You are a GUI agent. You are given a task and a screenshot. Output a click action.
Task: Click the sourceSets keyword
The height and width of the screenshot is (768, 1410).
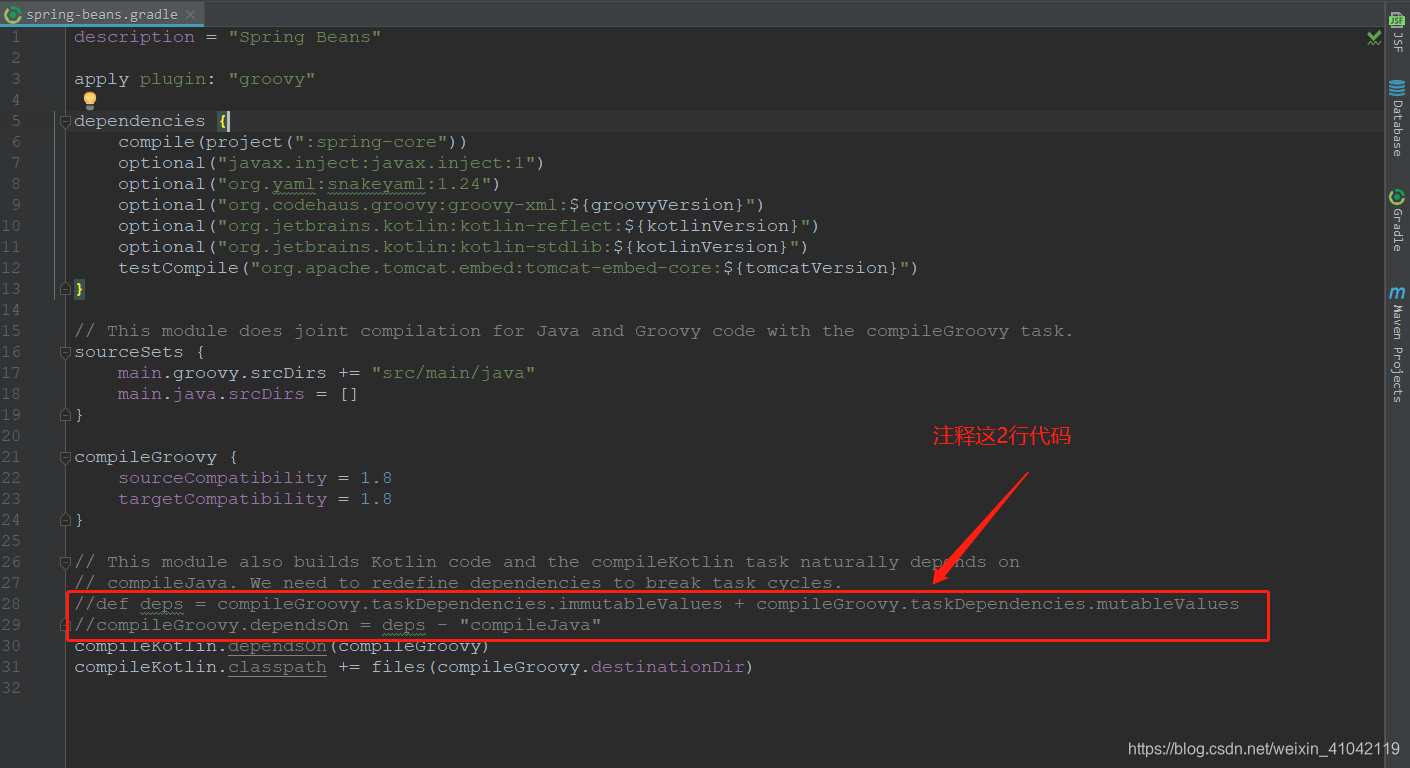(x=129, y=352)
